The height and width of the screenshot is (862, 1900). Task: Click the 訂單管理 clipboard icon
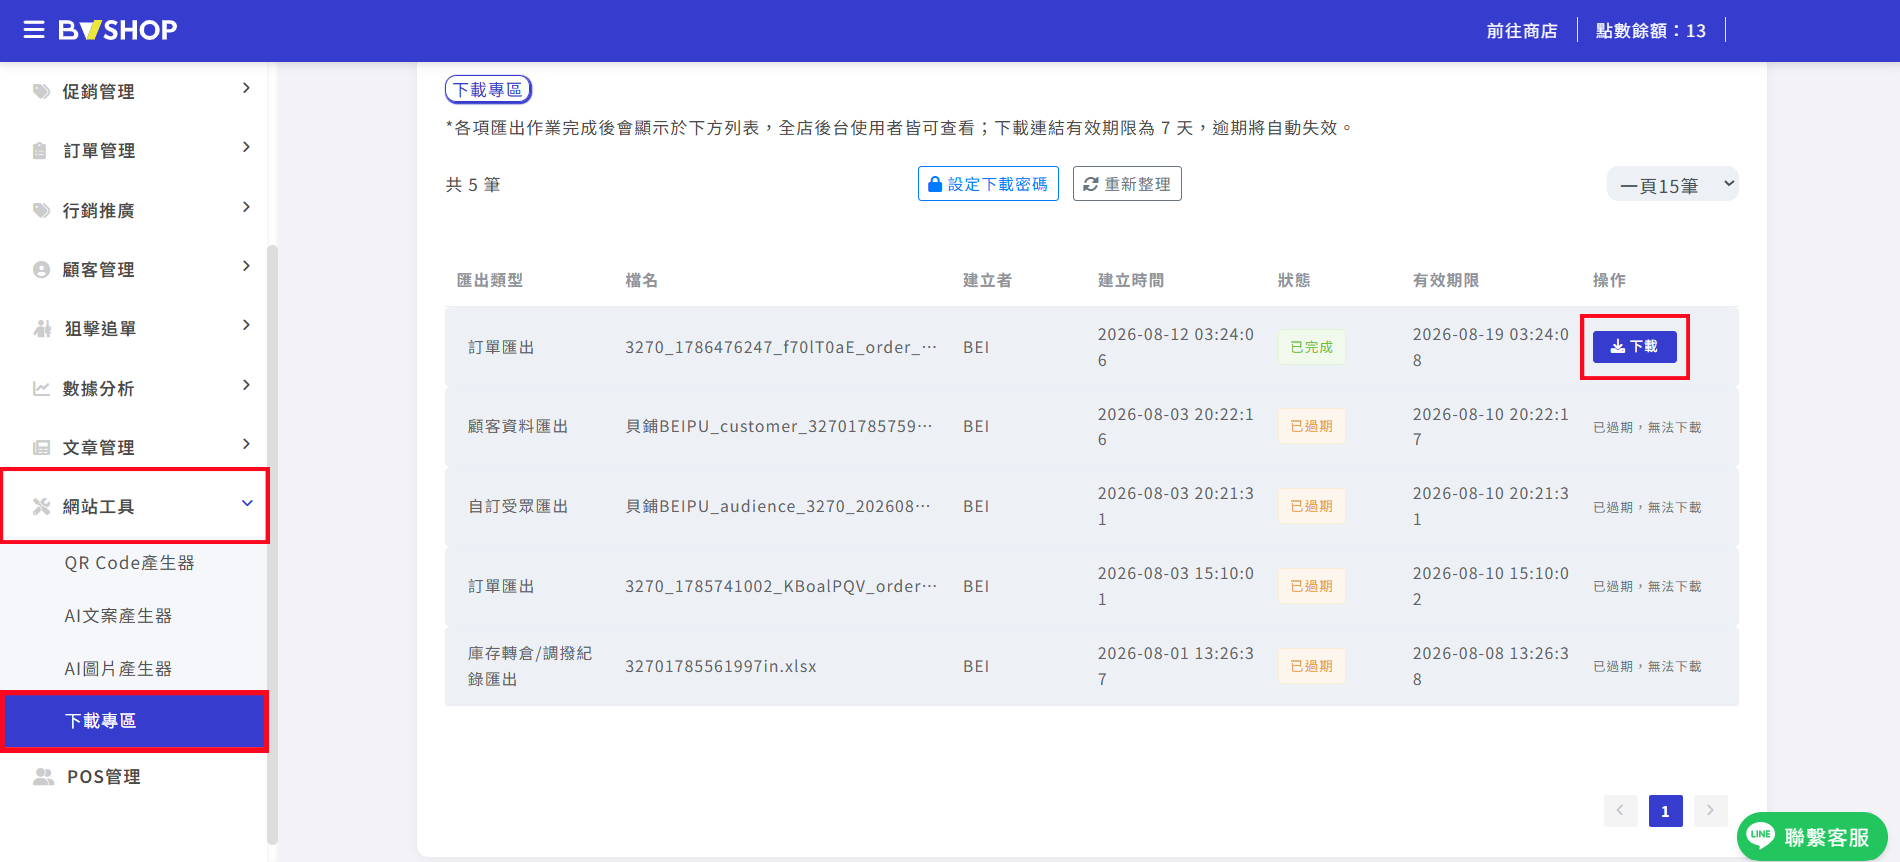pos(40,151)
